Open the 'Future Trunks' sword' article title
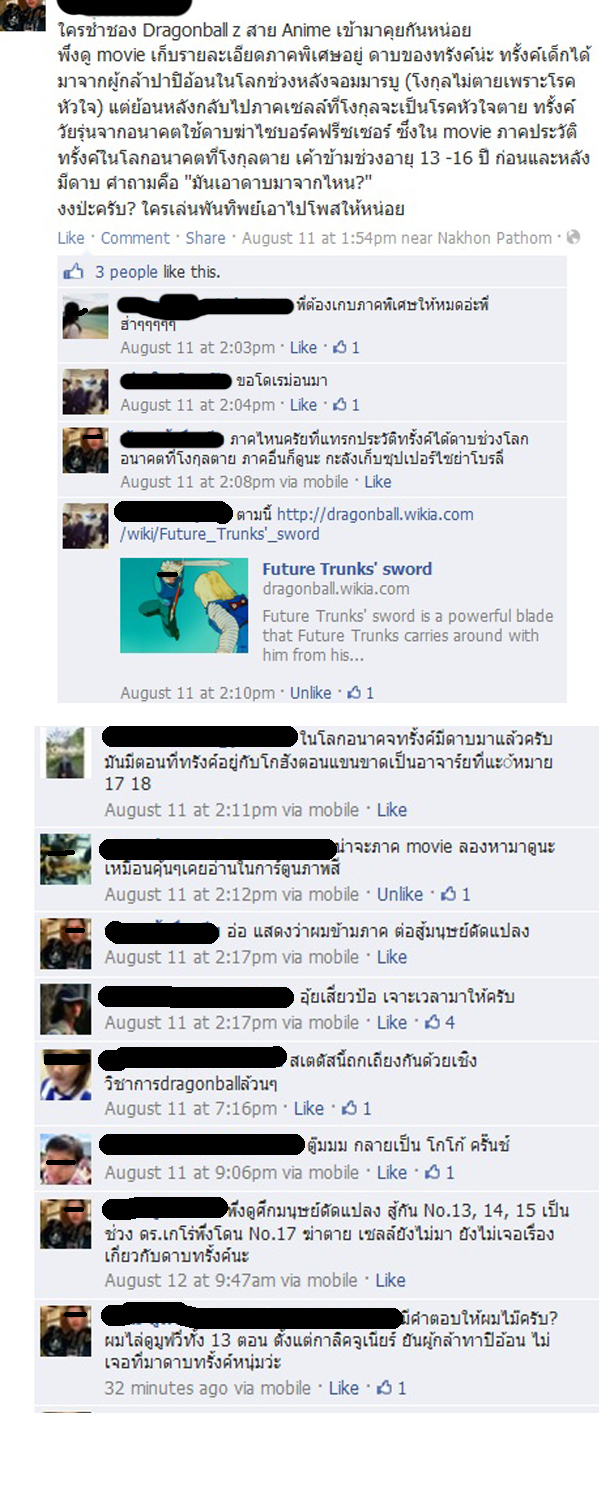 [x=347, y=569]
